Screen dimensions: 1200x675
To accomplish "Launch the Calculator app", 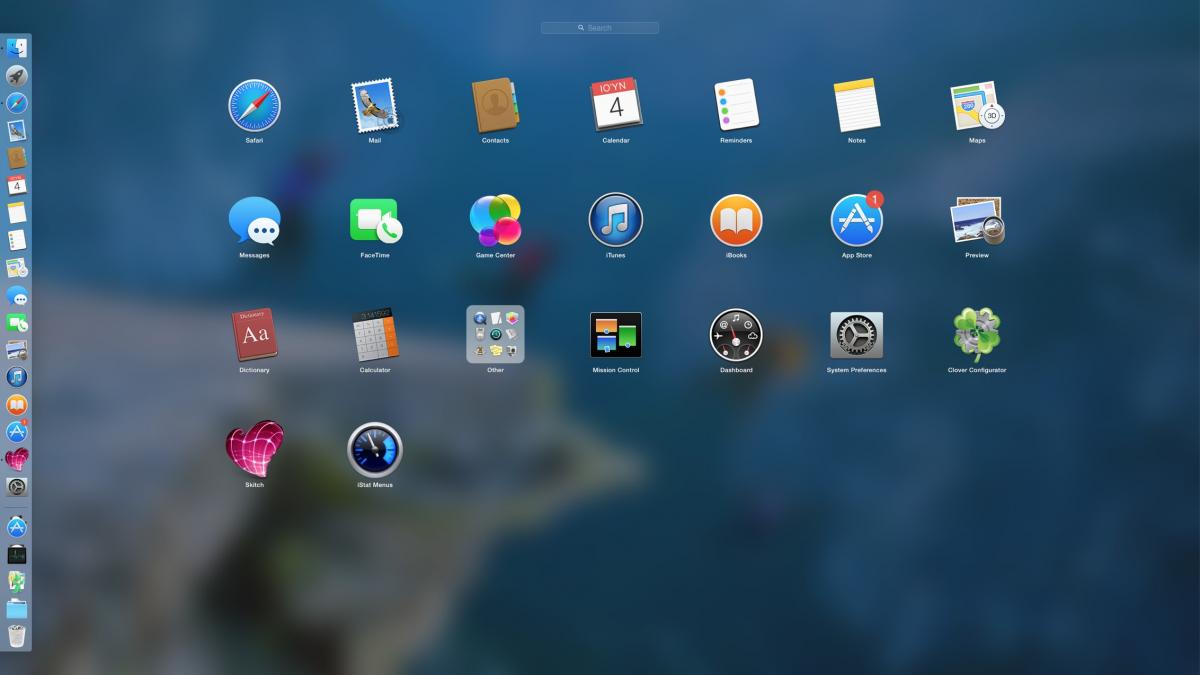I will point(375,335).
